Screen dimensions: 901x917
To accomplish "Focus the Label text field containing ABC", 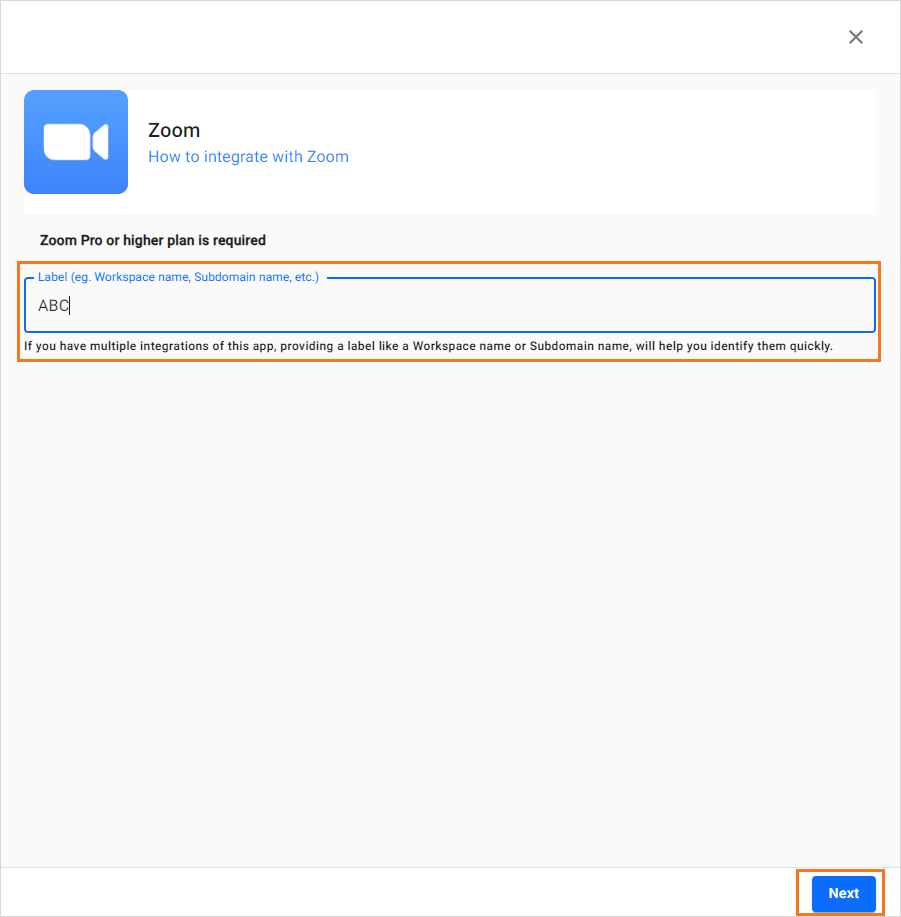I will 450,305.
